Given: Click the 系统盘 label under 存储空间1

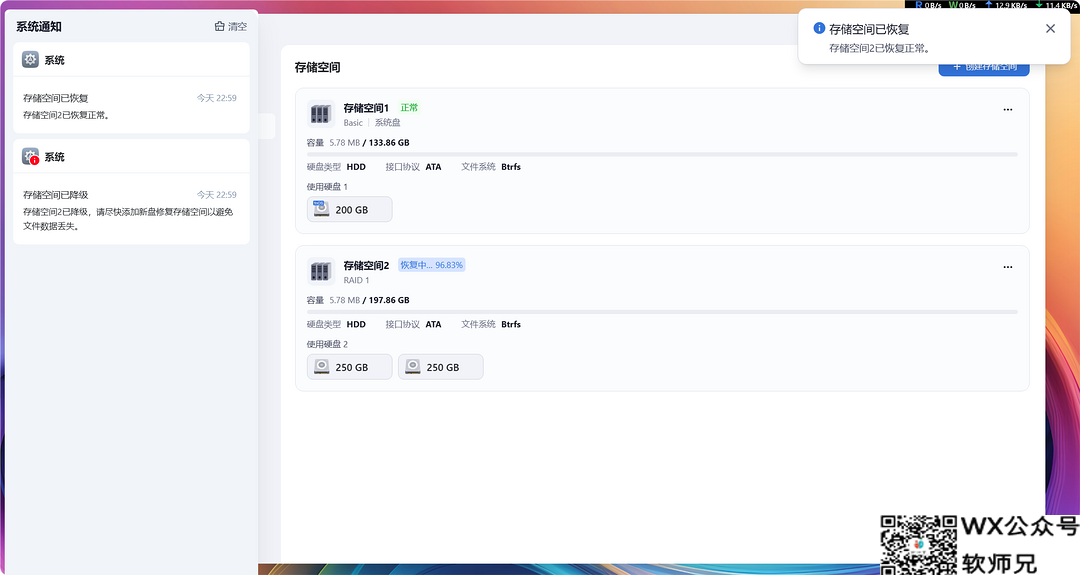Looking at the screenshot, I should 387,123.
